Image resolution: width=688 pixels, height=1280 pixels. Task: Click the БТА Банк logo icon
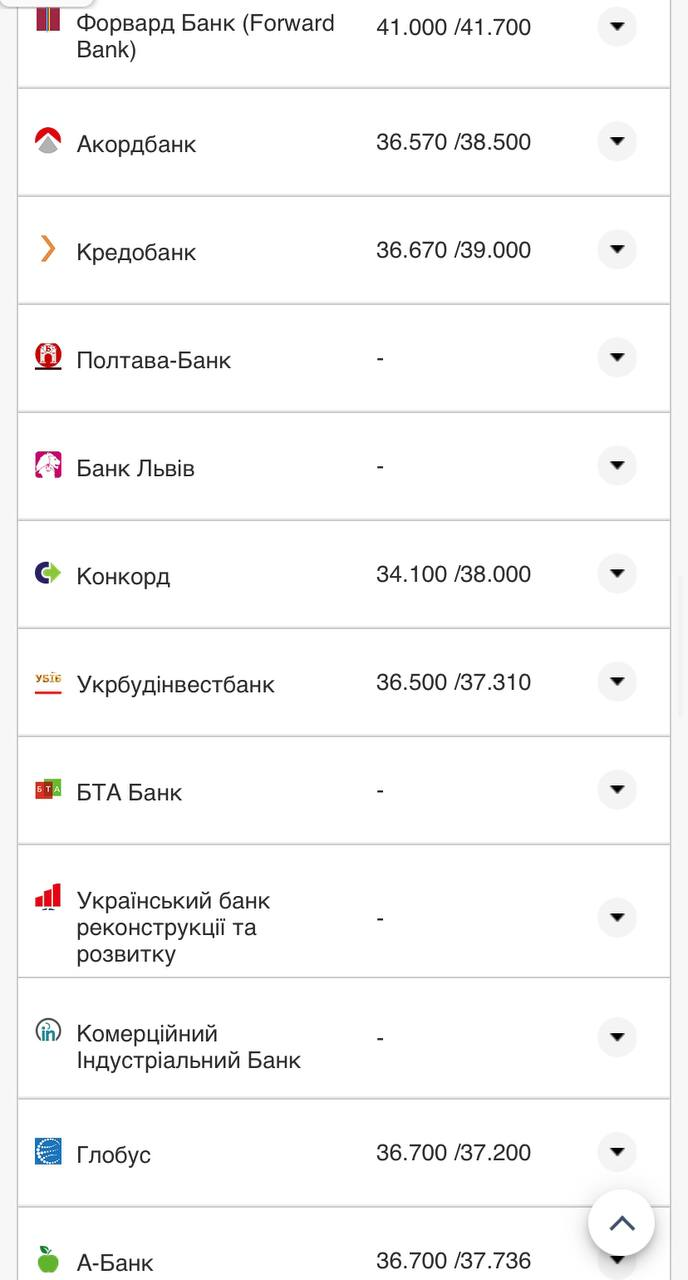tap(48, 790)
